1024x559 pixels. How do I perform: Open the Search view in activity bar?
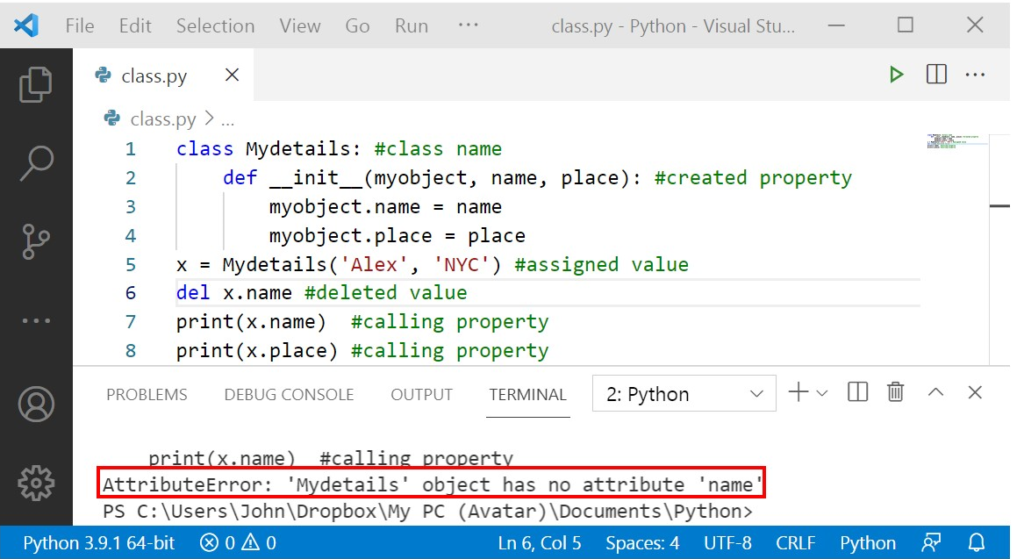(36, 163)
